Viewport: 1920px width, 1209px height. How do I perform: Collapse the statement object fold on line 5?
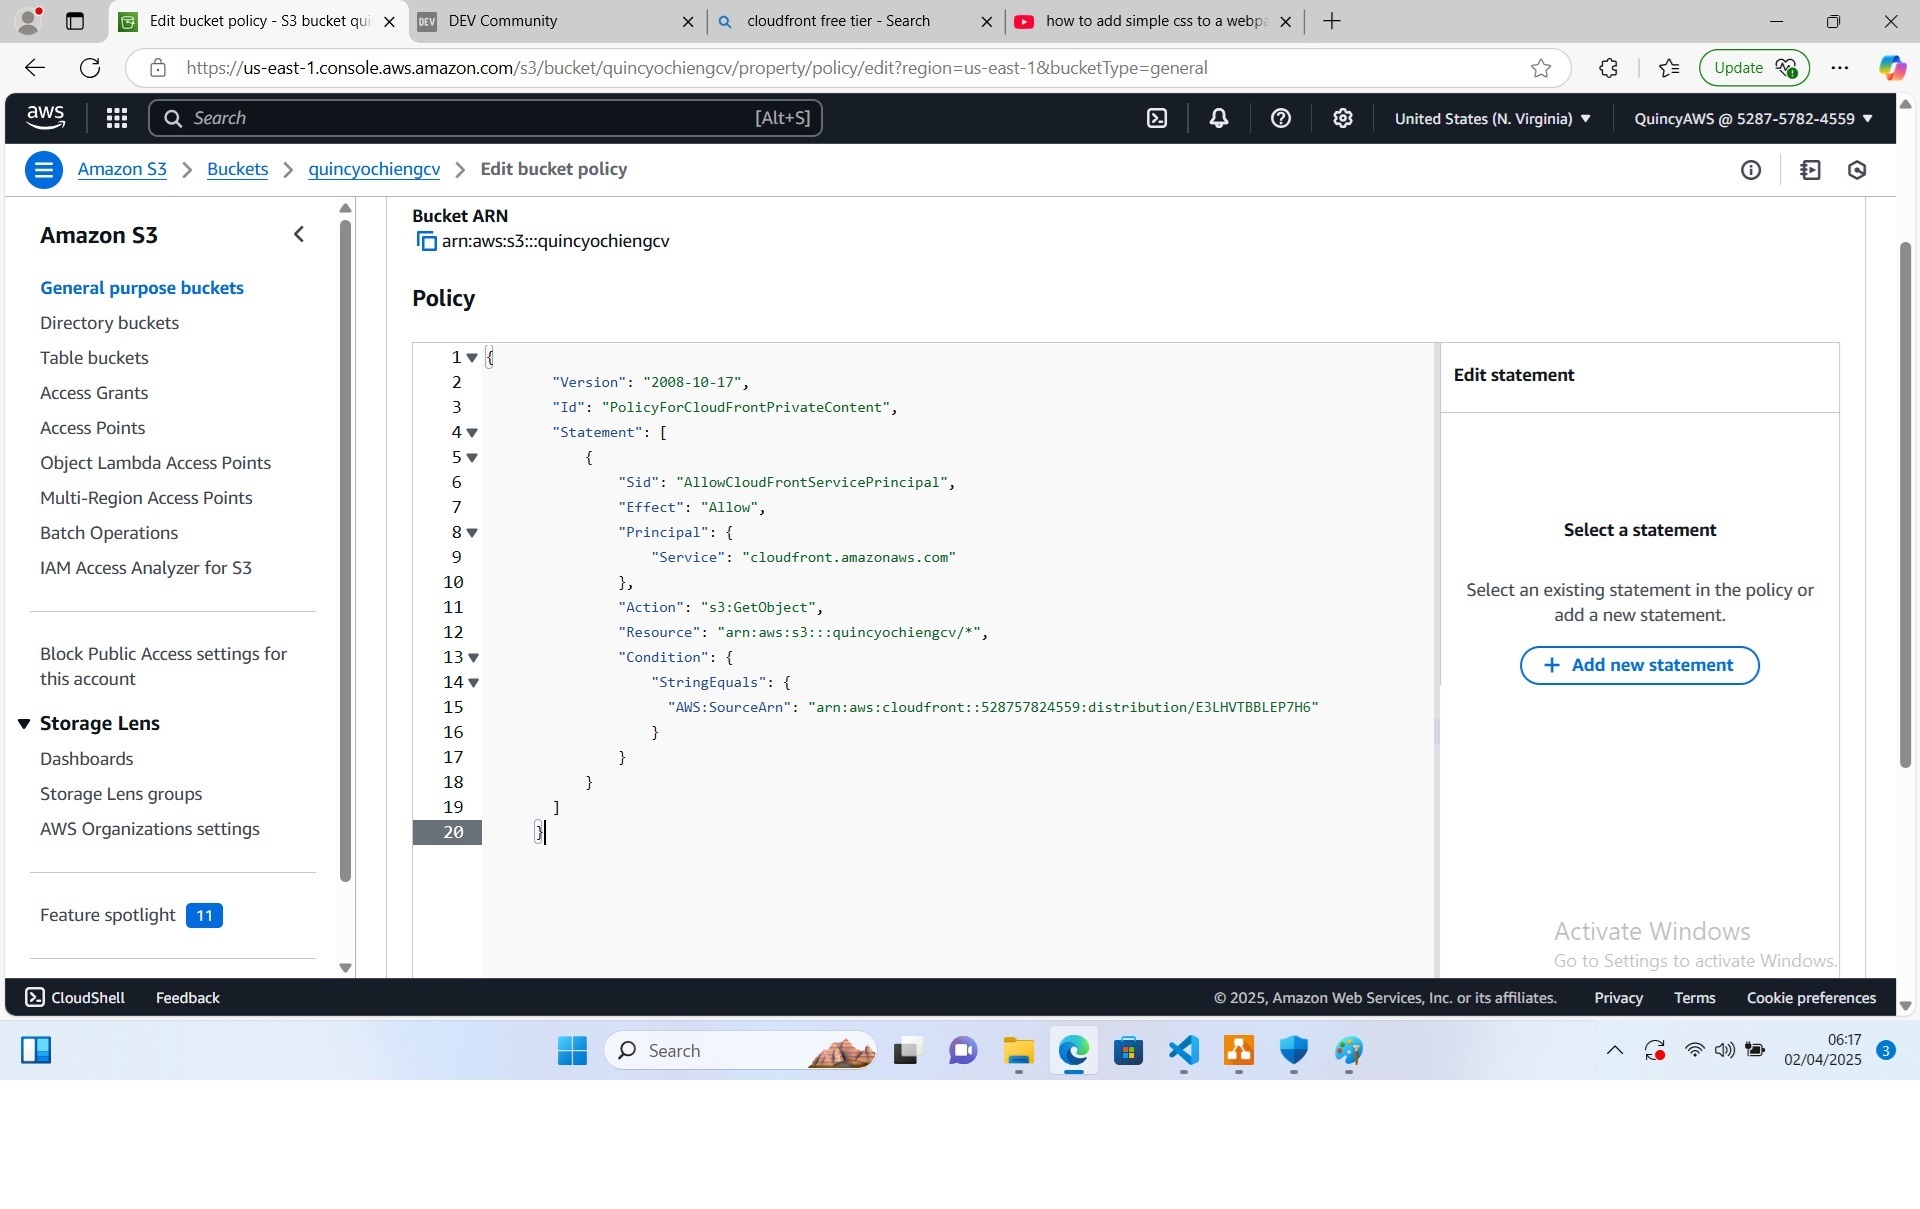(472, 458)
